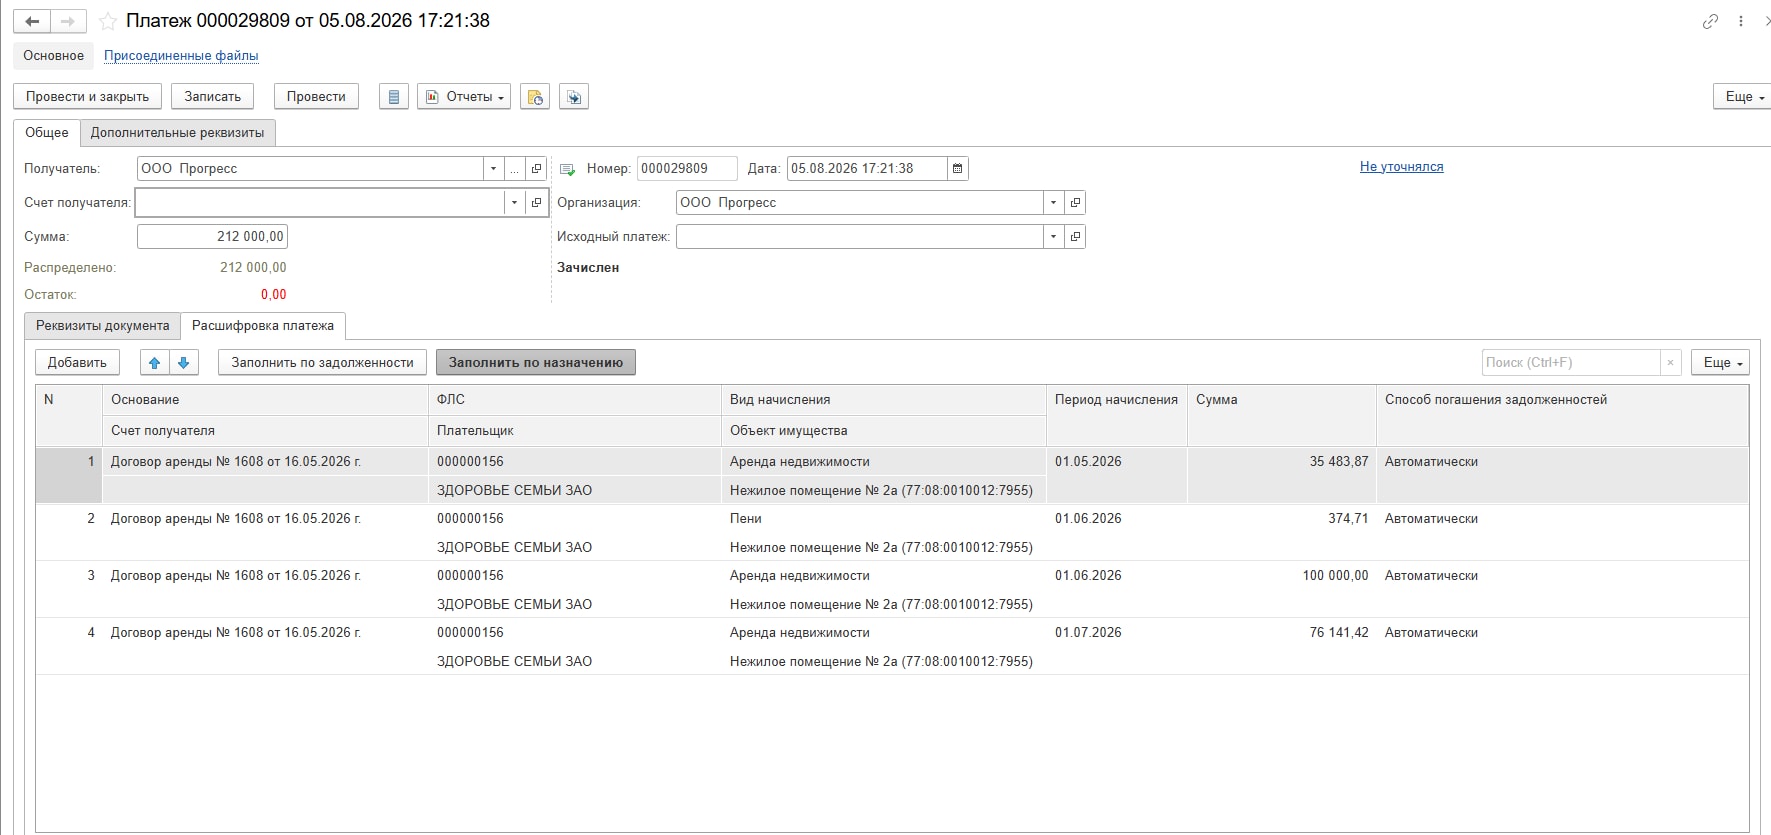
Task: Add a new row with Добавить
Action: pos(77,363)
